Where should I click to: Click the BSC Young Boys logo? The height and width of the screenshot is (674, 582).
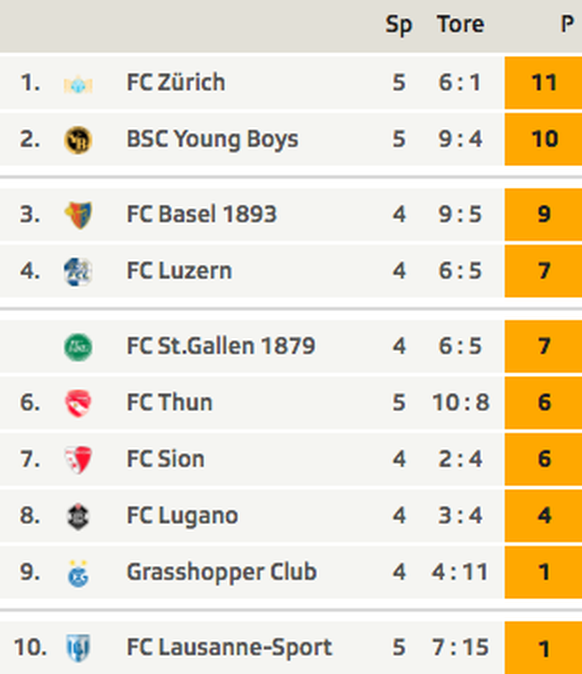(x=78, y=140)
